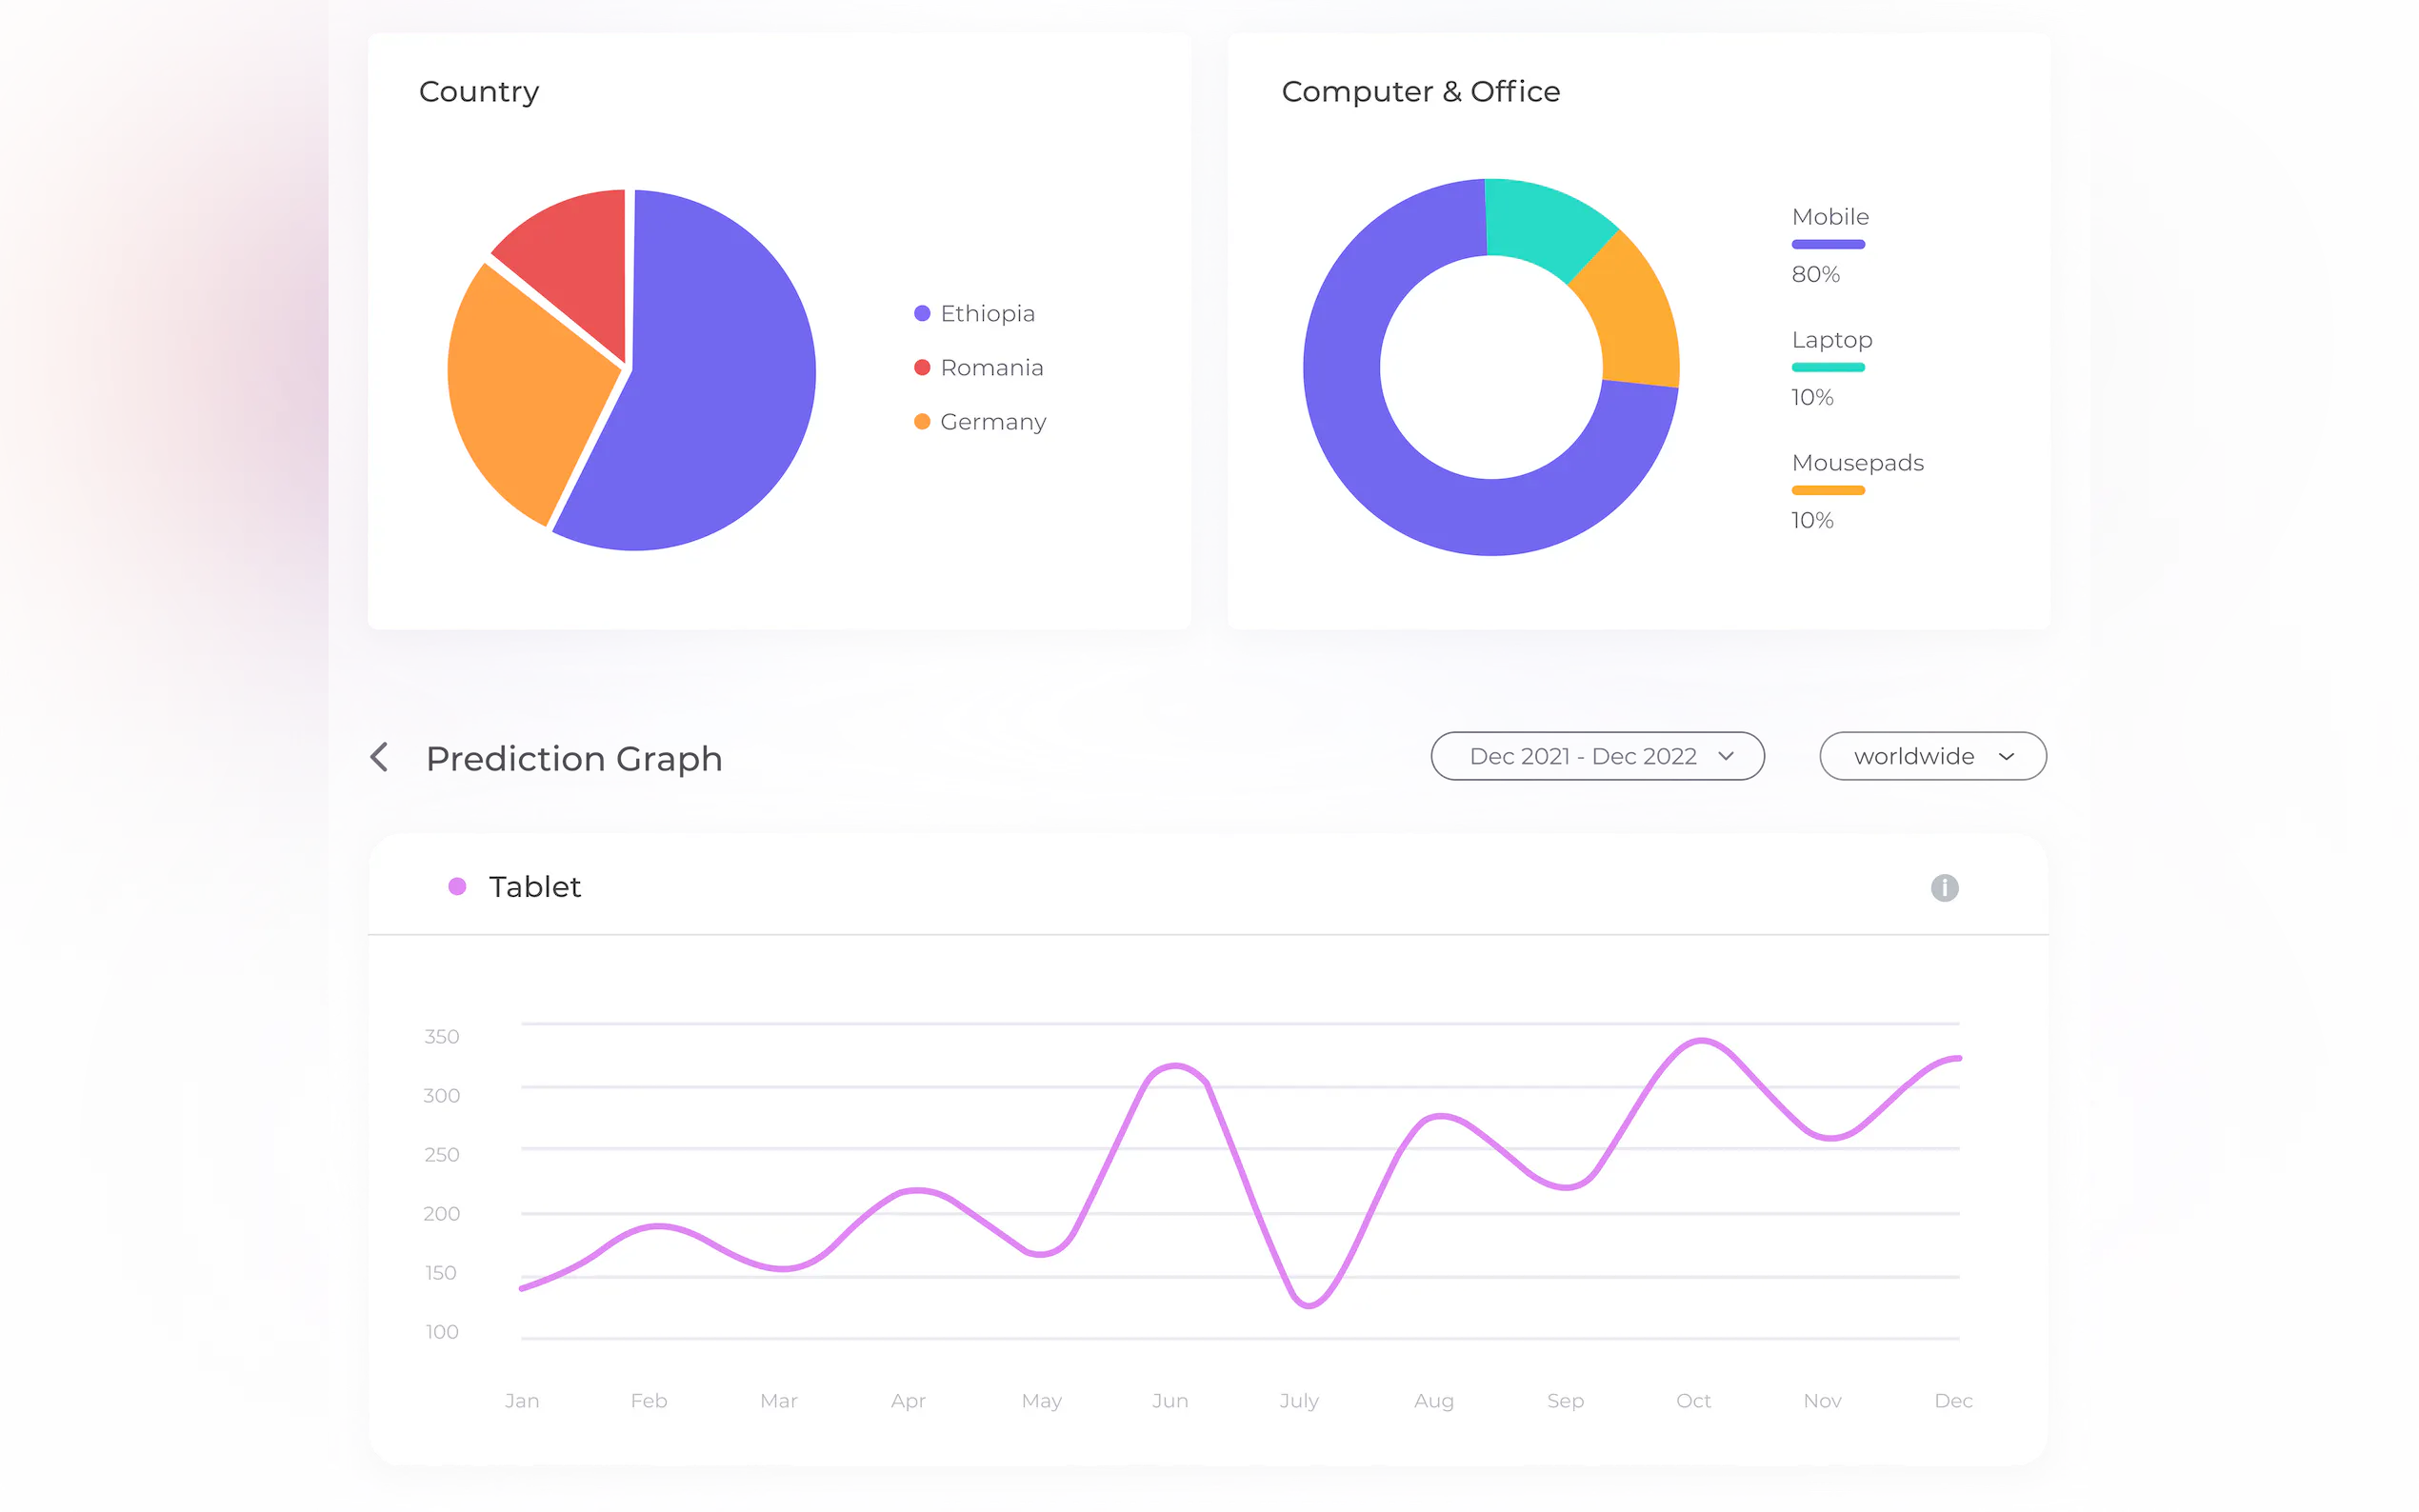Screen dimensions: 2419x1512
Task: Toggle the Romania series label
Action: [x=991, y=368]
